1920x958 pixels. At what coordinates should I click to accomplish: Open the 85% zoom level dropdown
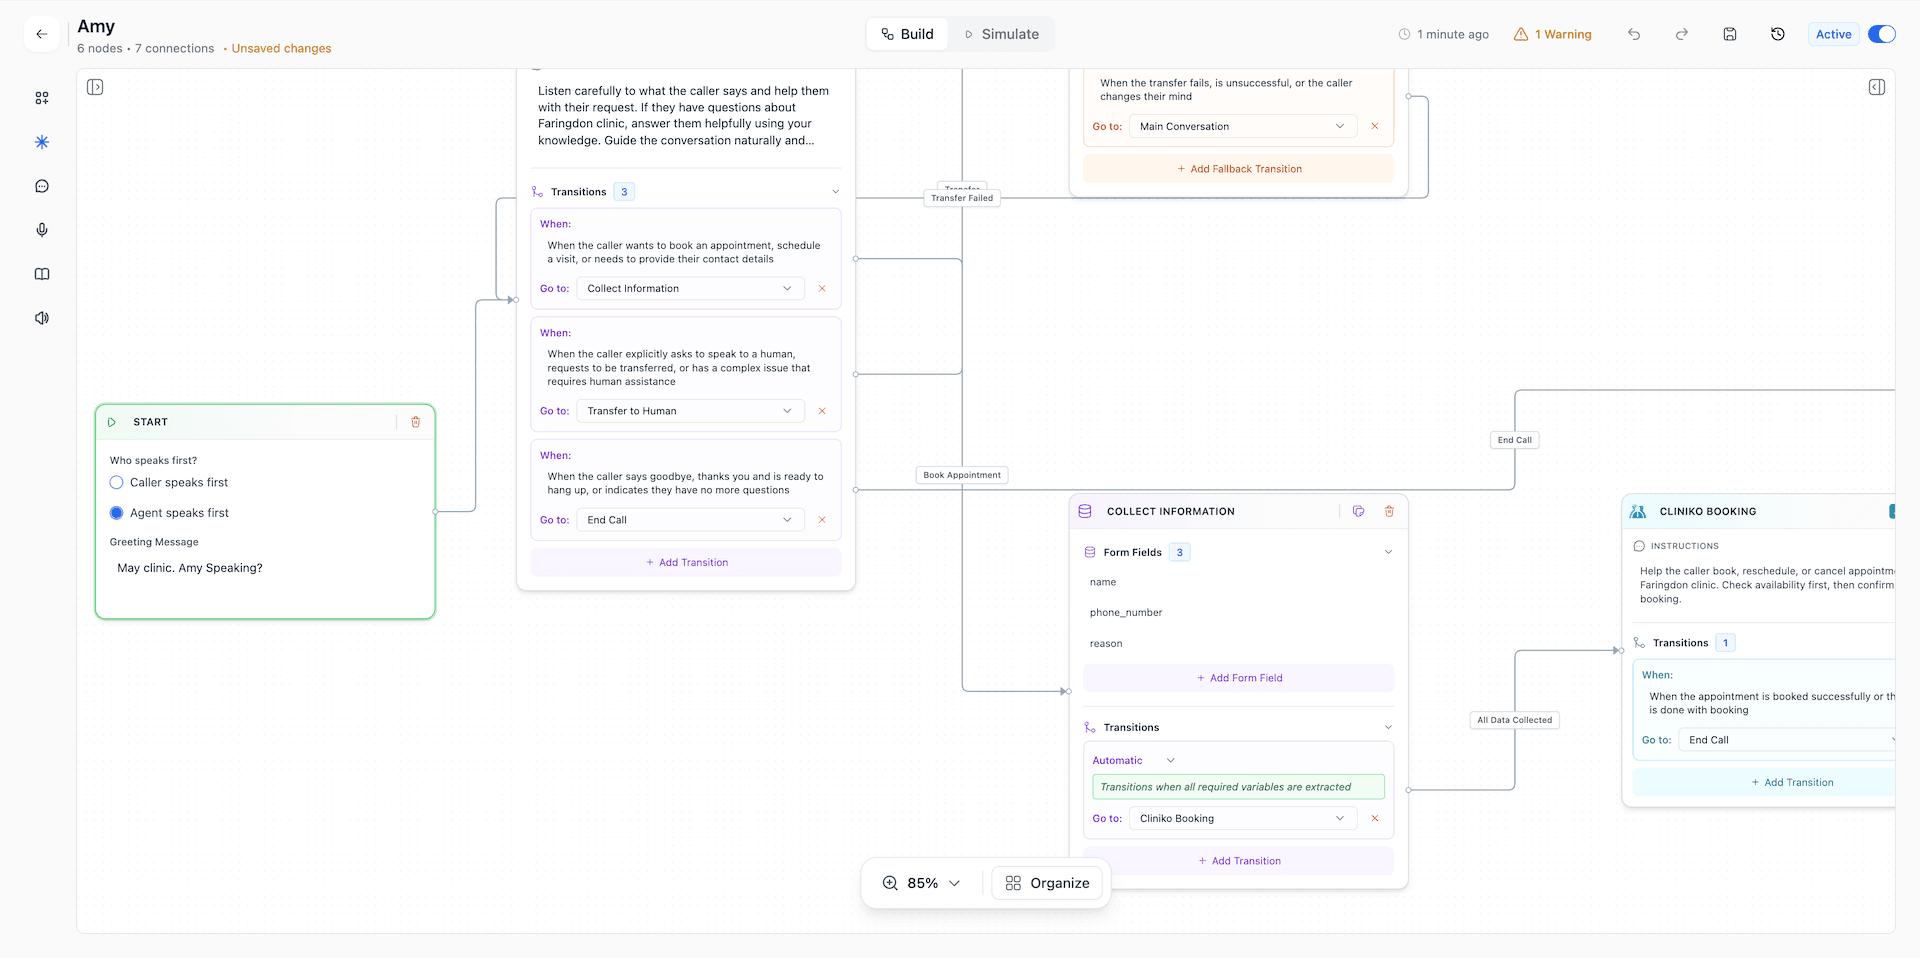click(x=922, y=883)
